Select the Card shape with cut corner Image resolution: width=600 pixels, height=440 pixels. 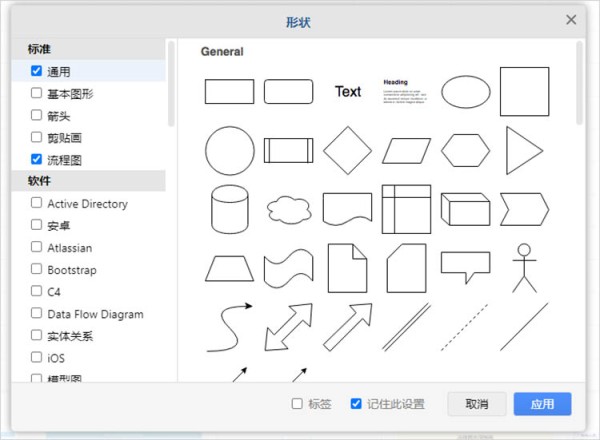click(406, 268)
